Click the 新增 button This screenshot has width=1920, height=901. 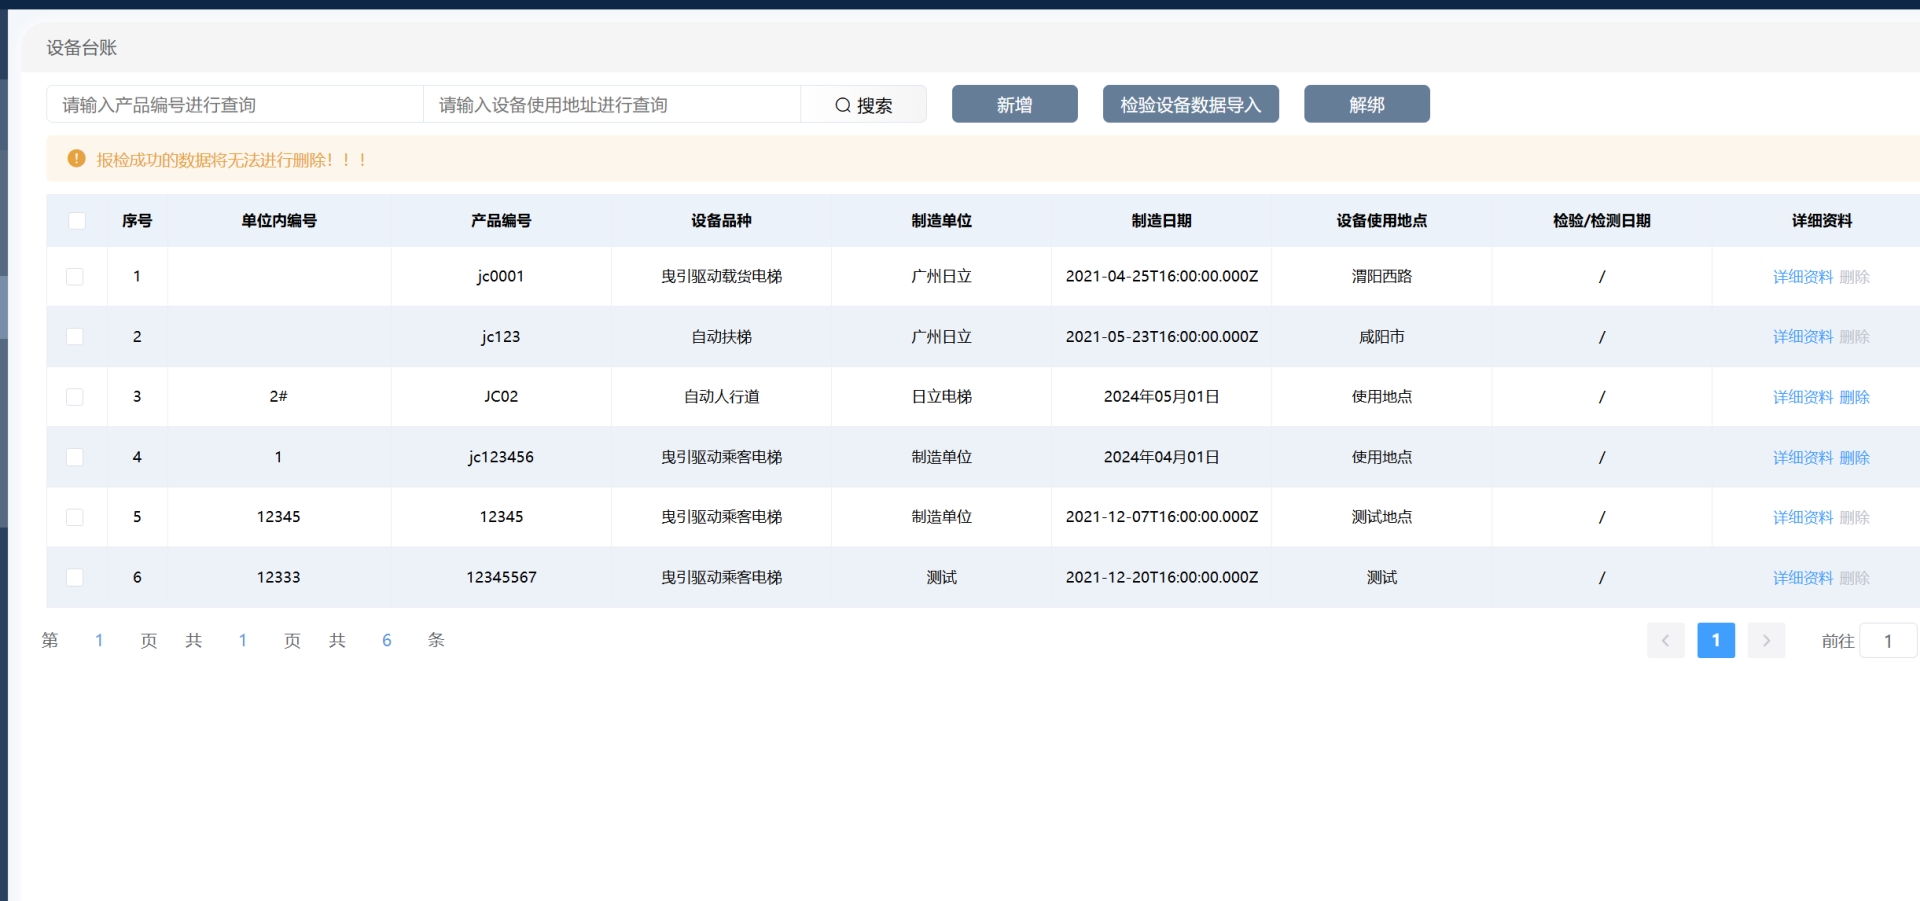pyautogui.click(x=1014, y=104)
